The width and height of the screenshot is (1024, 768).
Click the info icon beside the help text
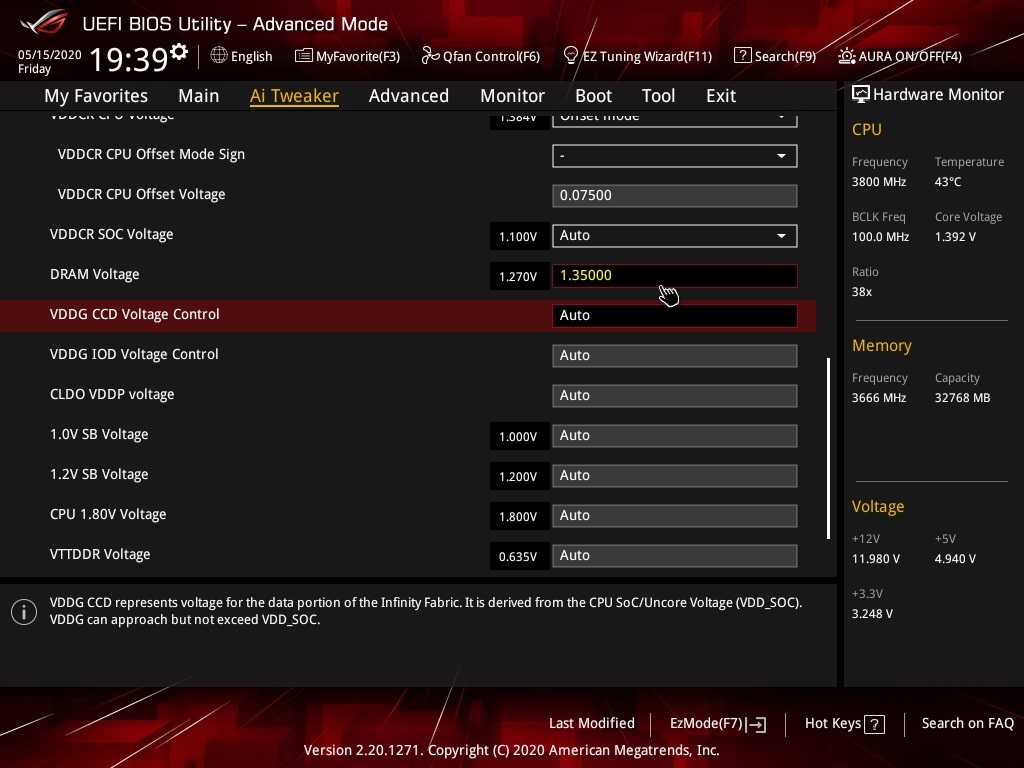tap(24, 612)
